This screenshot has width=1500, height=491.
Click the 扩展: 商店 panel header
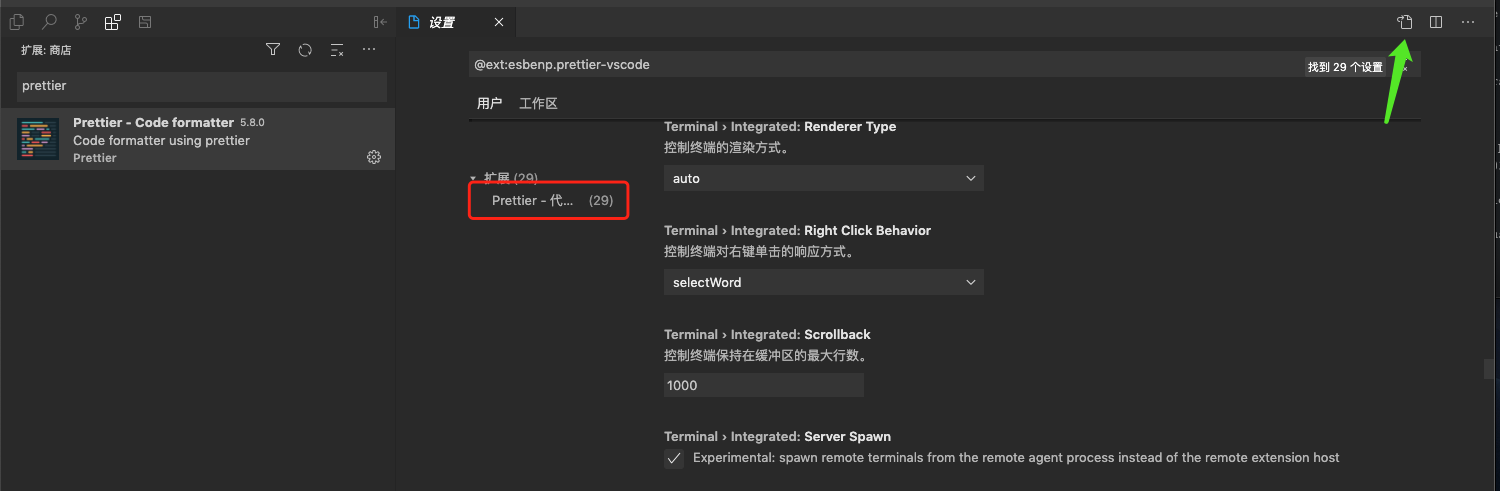click(x=46, y=50)
